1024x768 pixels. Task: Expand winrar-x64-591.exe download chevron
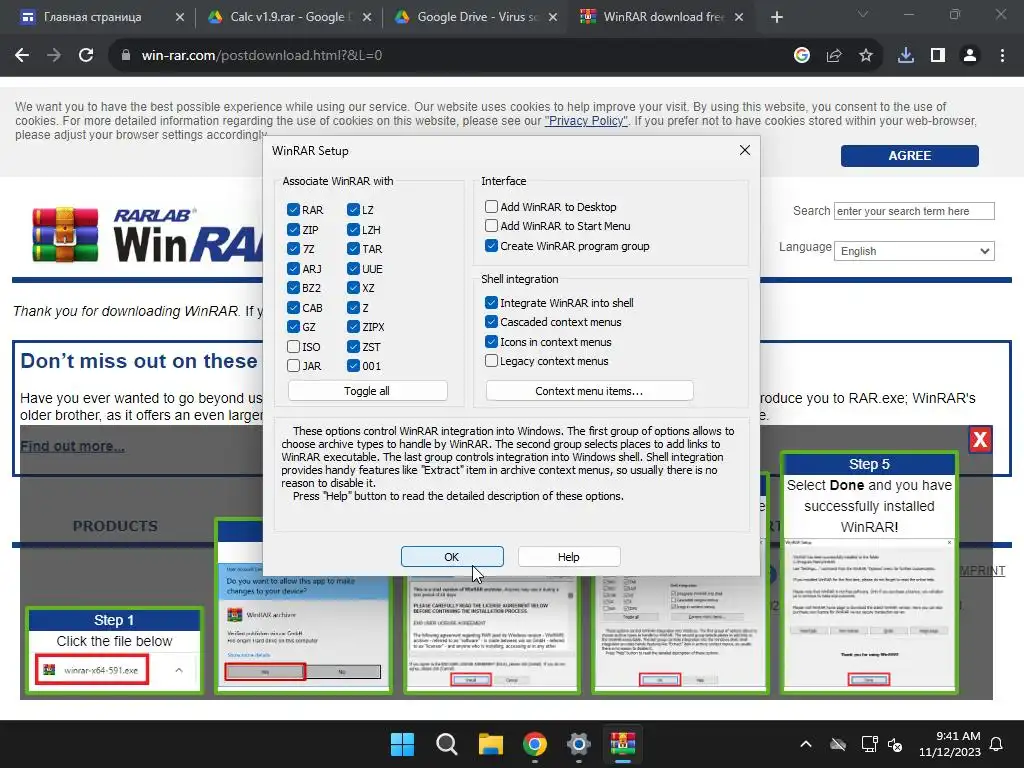179,670
